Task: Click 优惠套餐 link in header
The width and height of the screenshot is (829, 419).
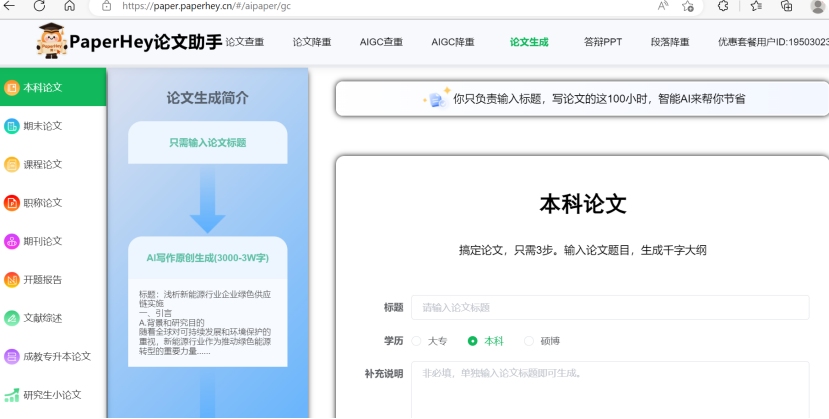Action: coord(737,42)
